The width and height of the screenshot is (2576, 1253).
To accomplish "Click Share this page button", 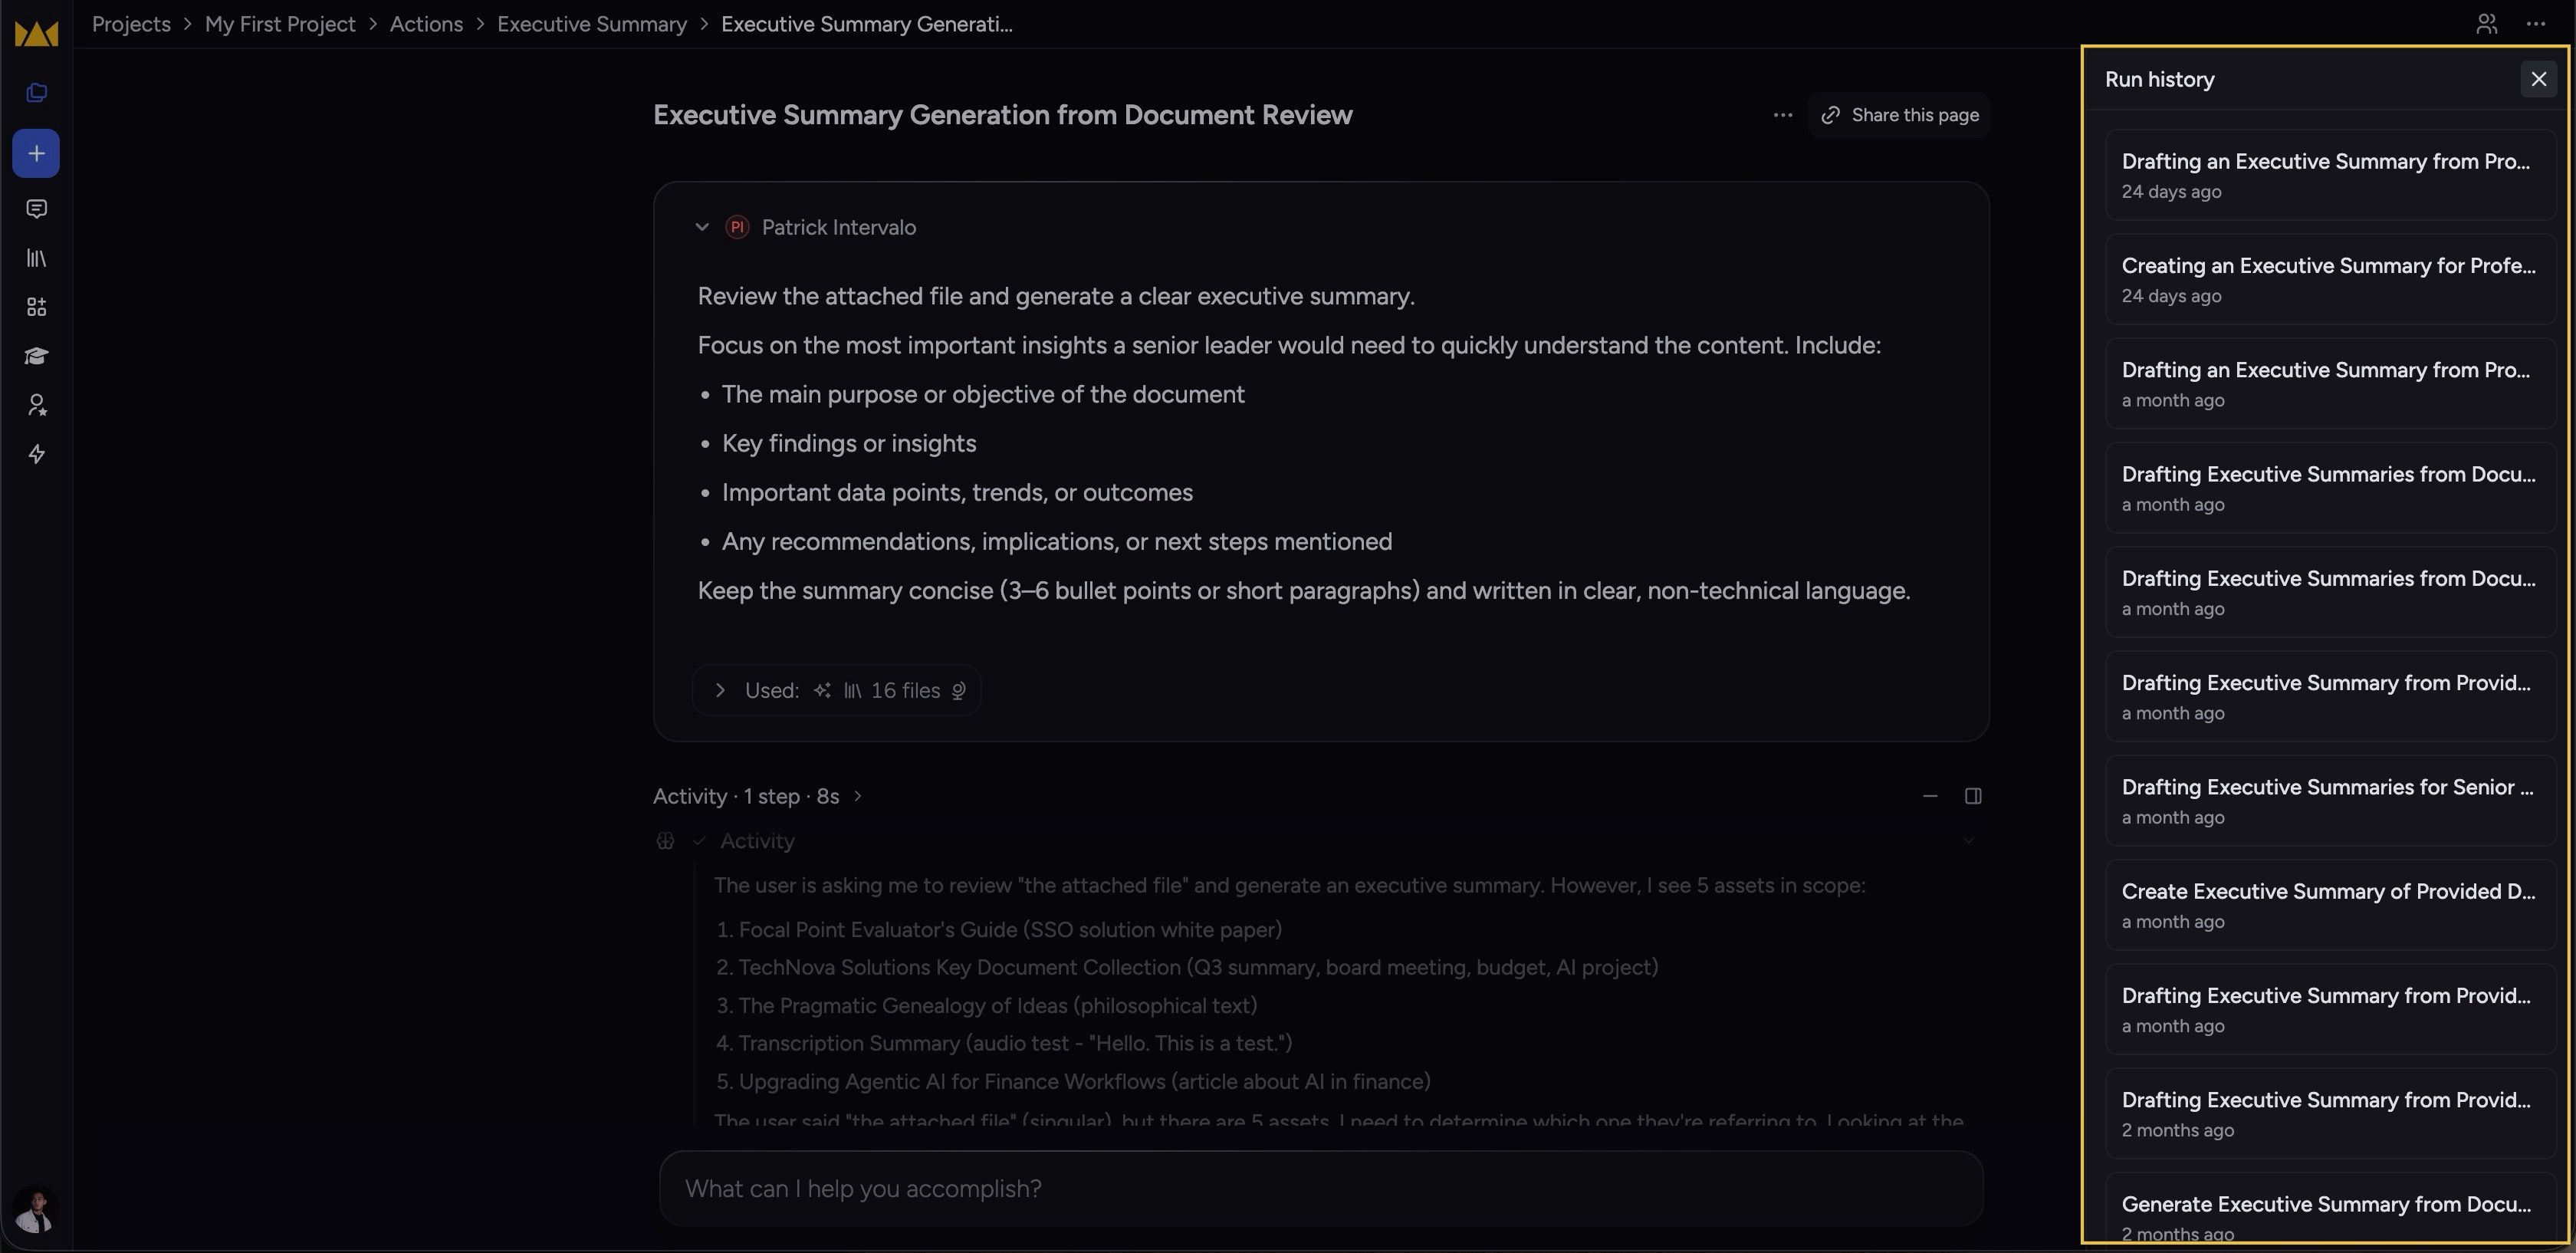I will (1899, 115).
